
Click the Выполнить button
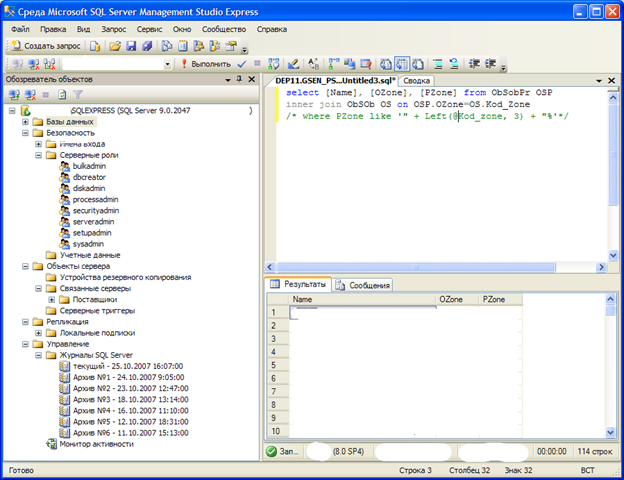click(206, 64)
